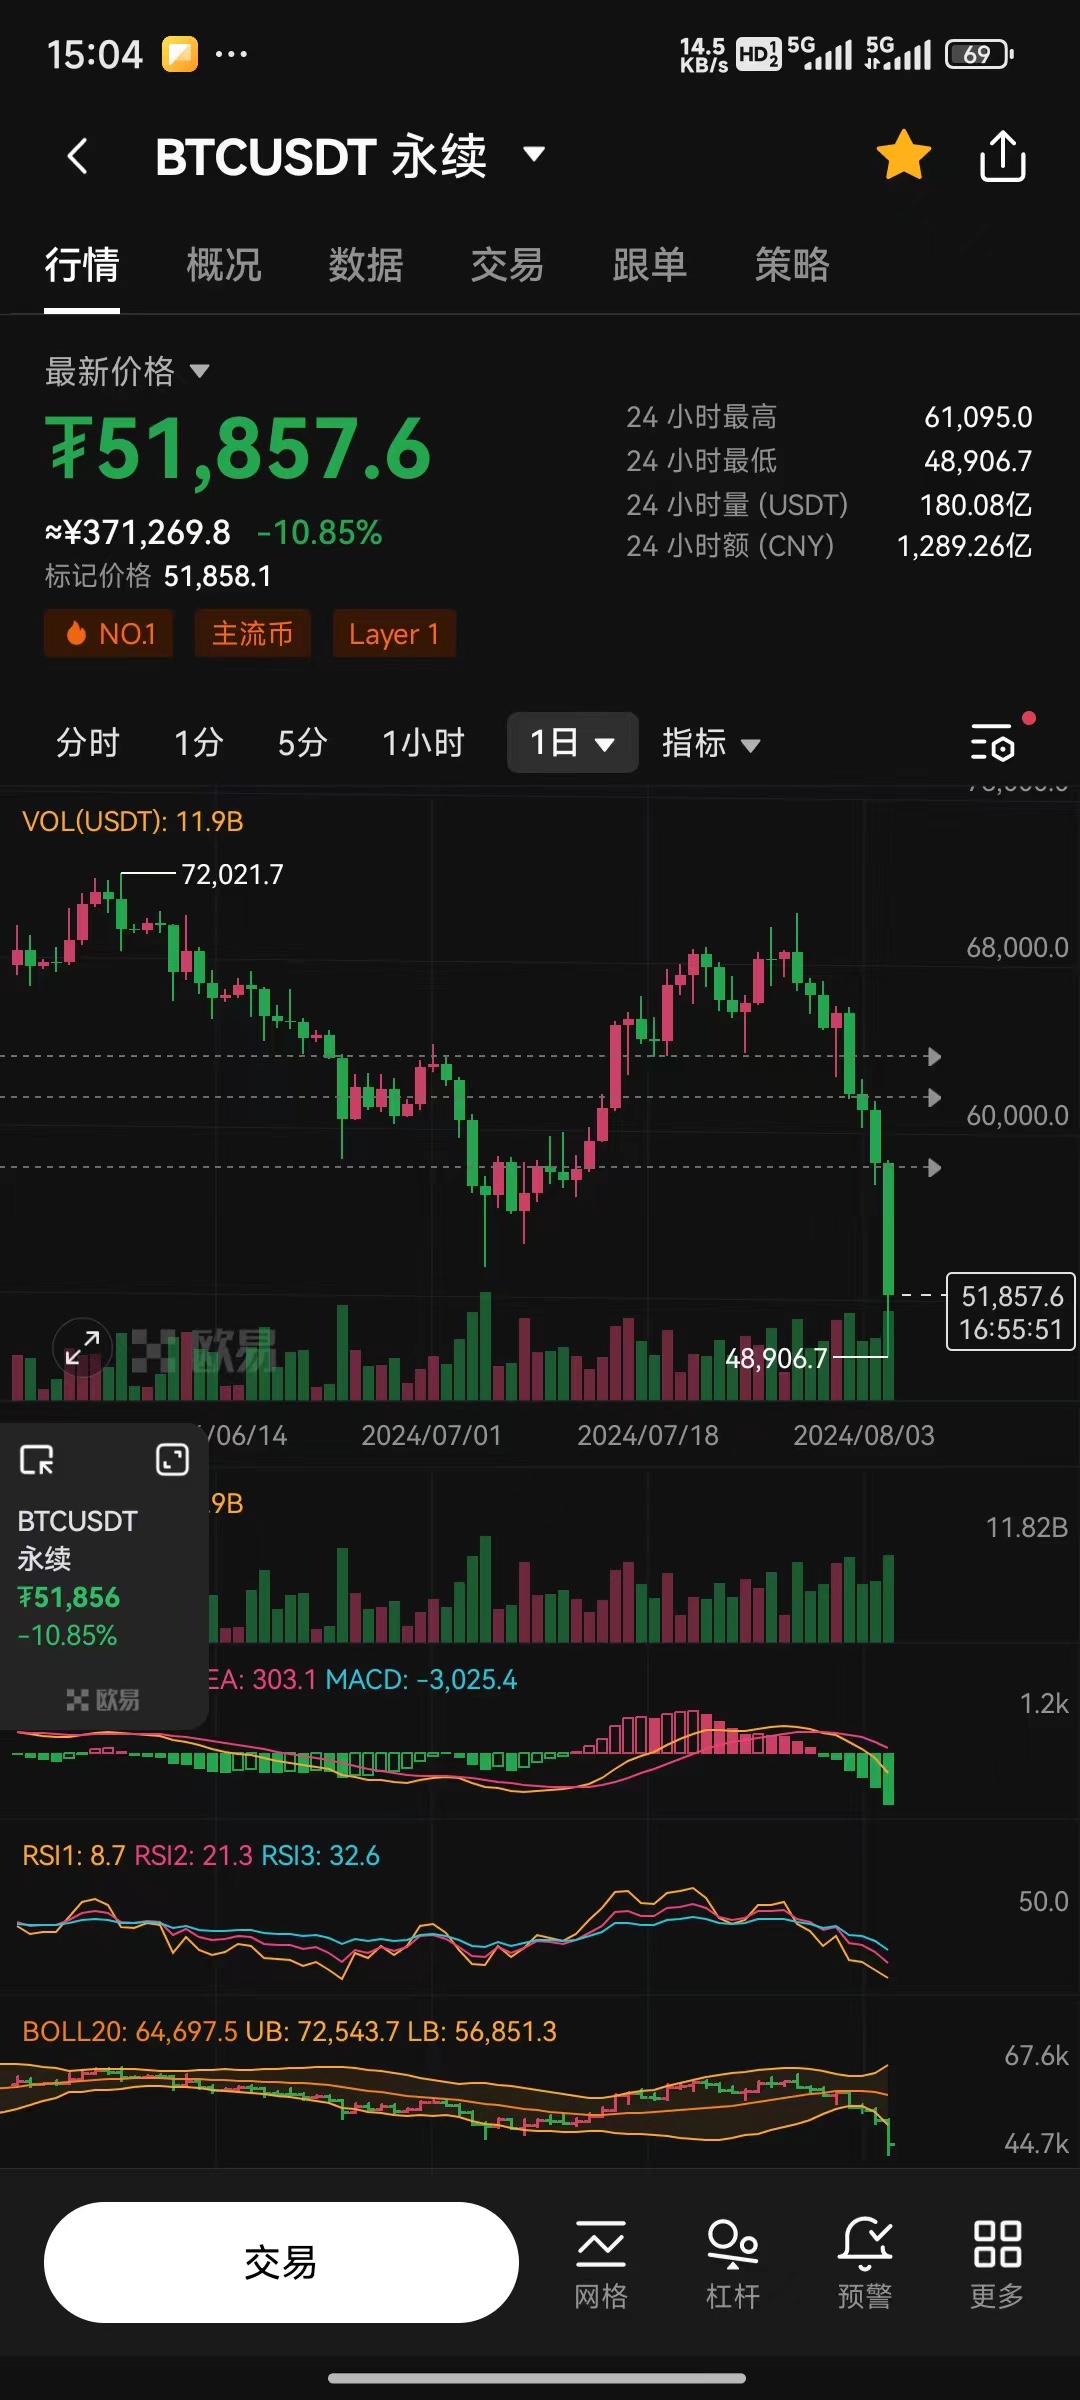Open the leverage (杠杆) icon
This screenshot has height=2400, width=1080.
(733, 2264)
